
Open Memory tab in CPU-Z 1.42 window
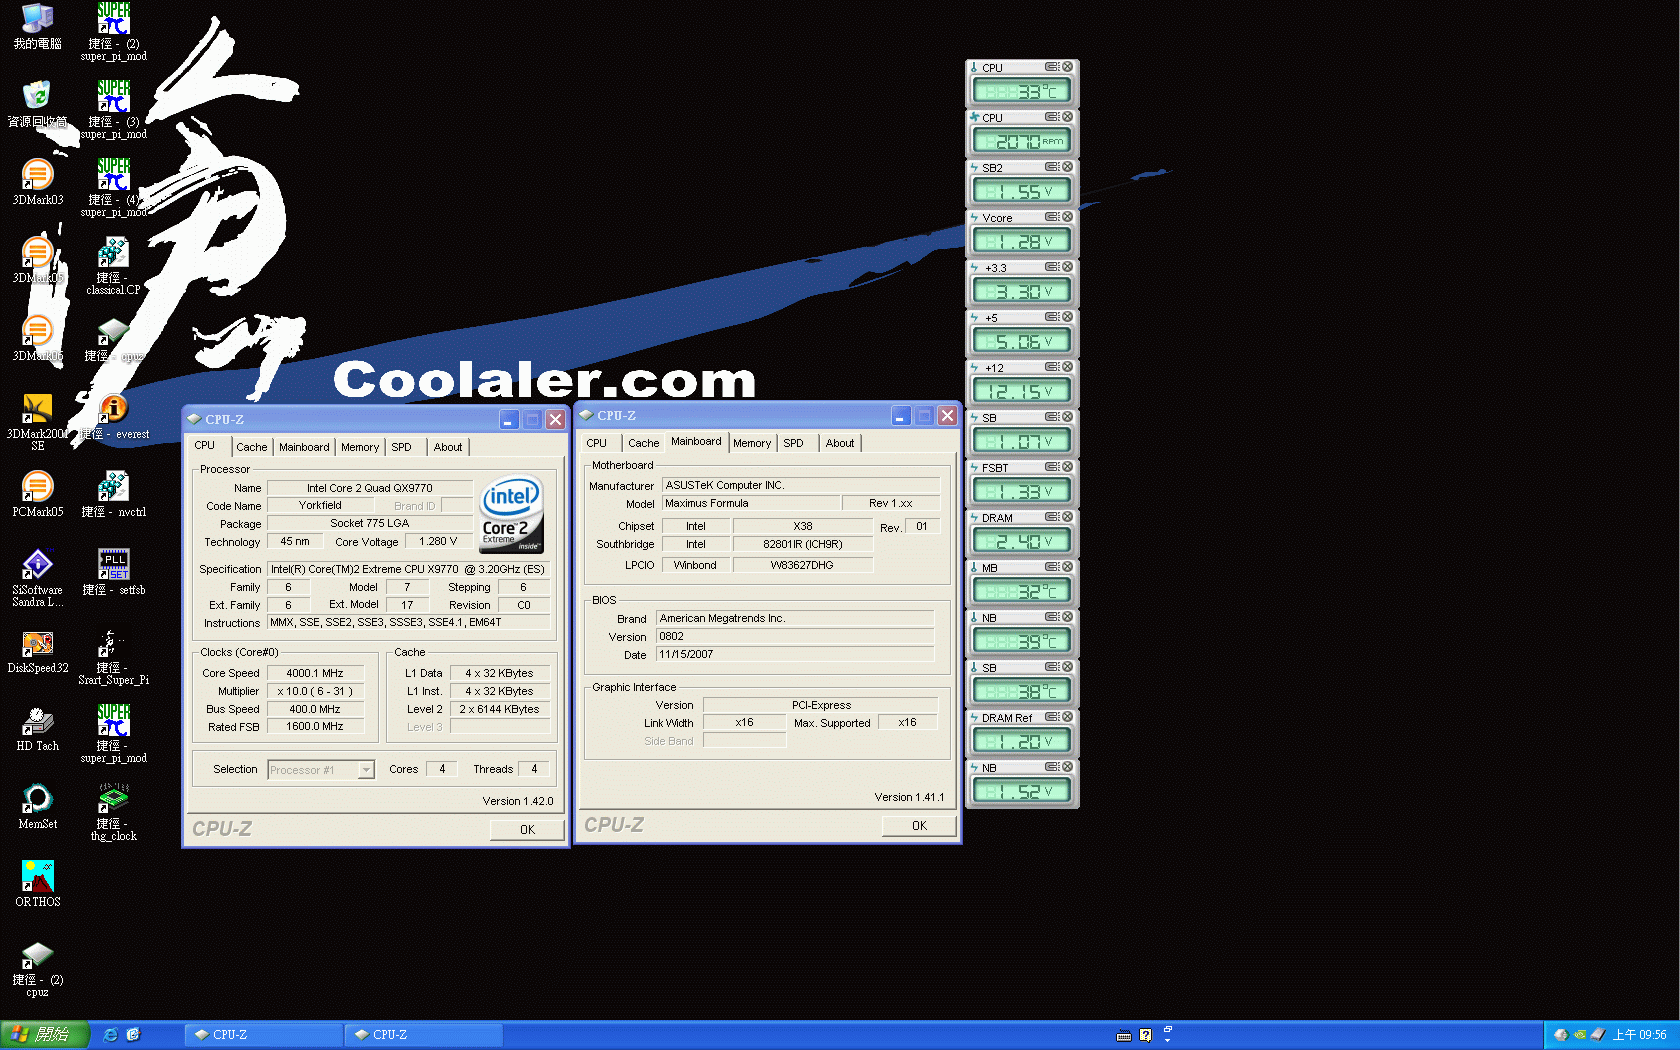(x=360, y=447)
